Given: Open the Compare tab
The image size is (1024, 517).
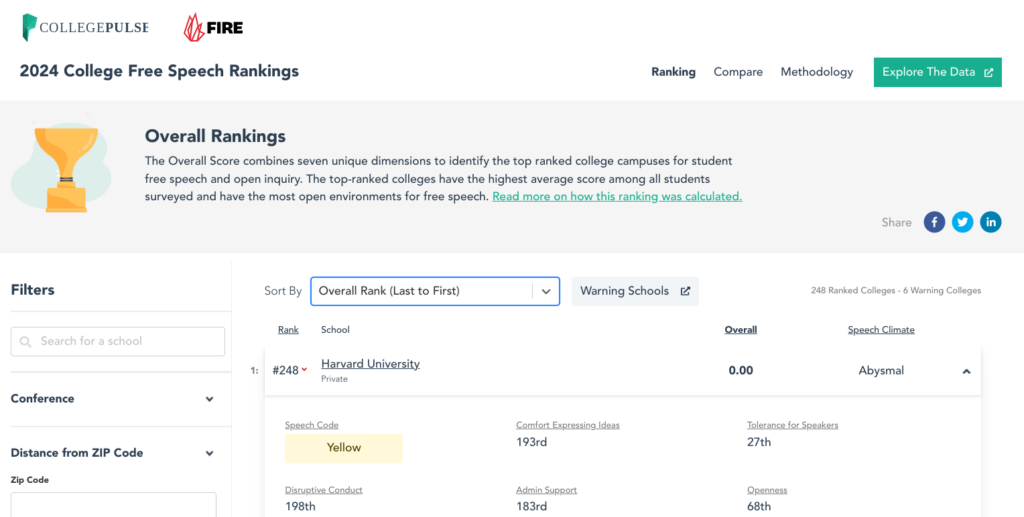Looking at the screenshot, I should pos(738,72).
